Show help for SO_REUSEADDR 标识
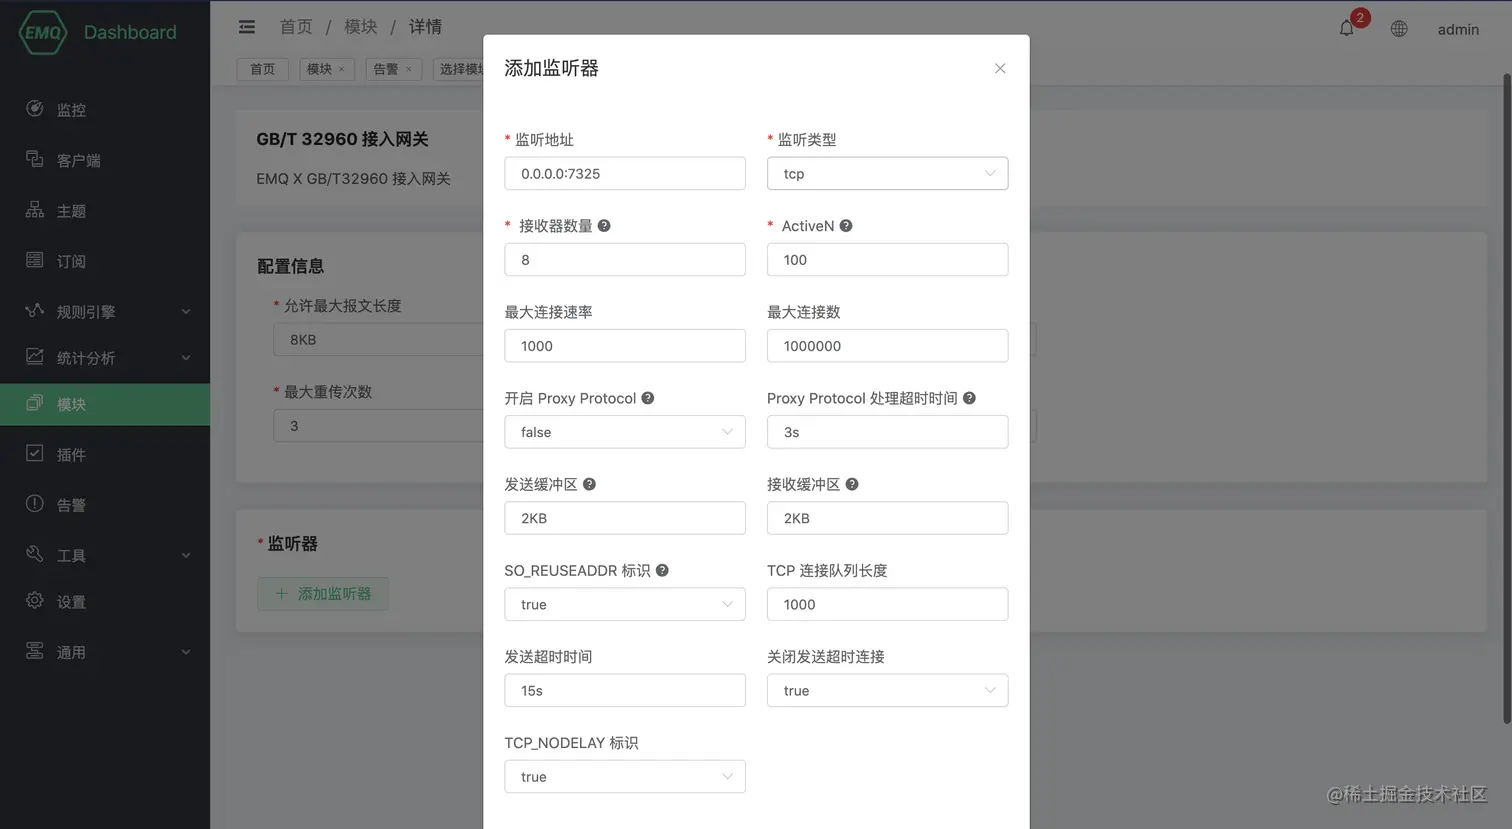This screenshot has height=829, width=1512. [x=662, y=570]
